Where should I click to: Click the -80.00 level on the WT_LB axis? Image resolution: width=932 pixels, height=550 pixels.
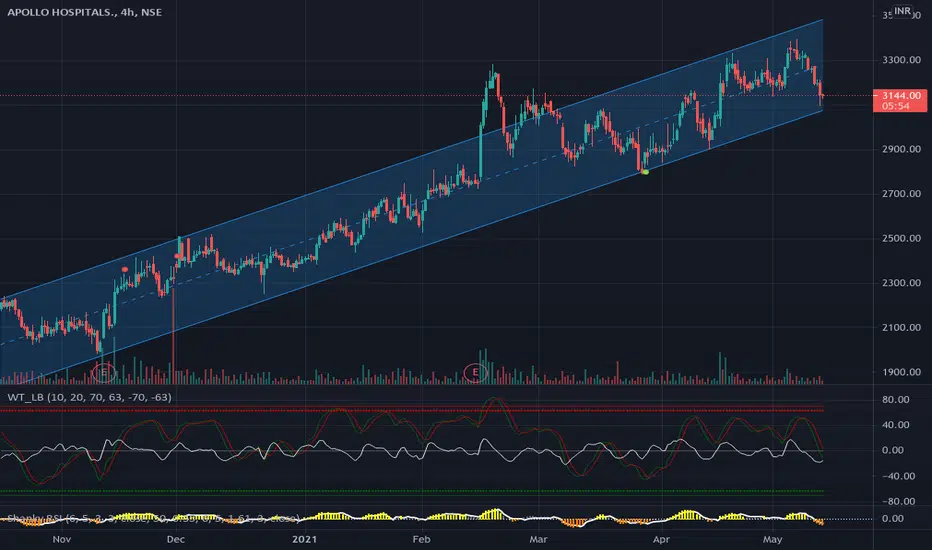point(898,501)
